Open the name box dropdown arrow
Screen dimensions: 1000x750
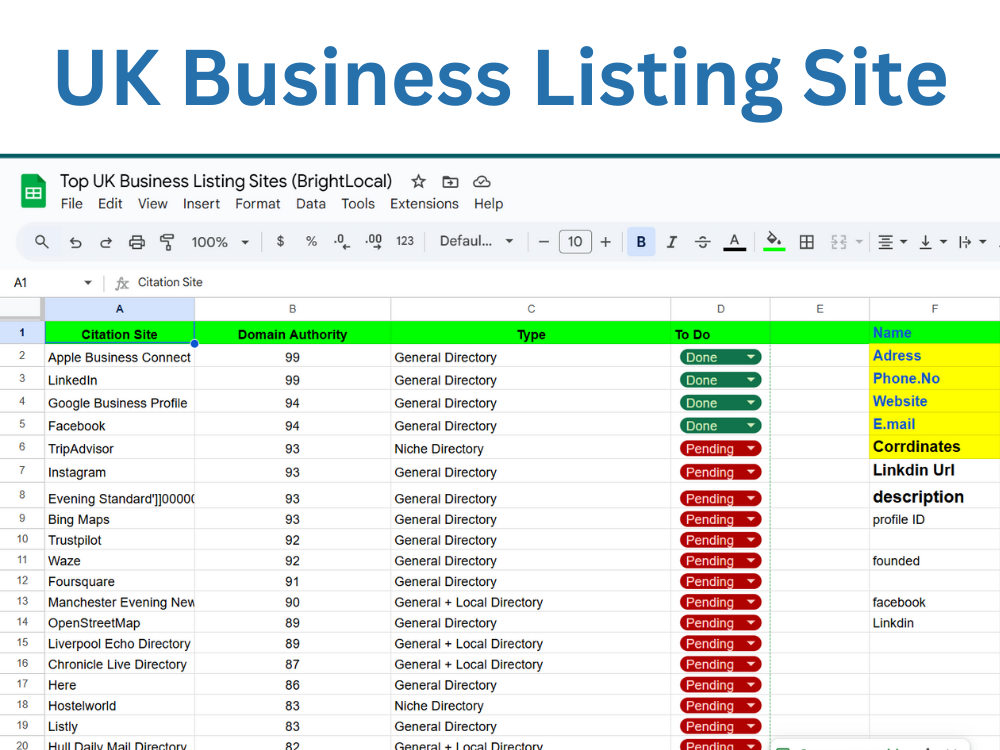coord(88,282)
